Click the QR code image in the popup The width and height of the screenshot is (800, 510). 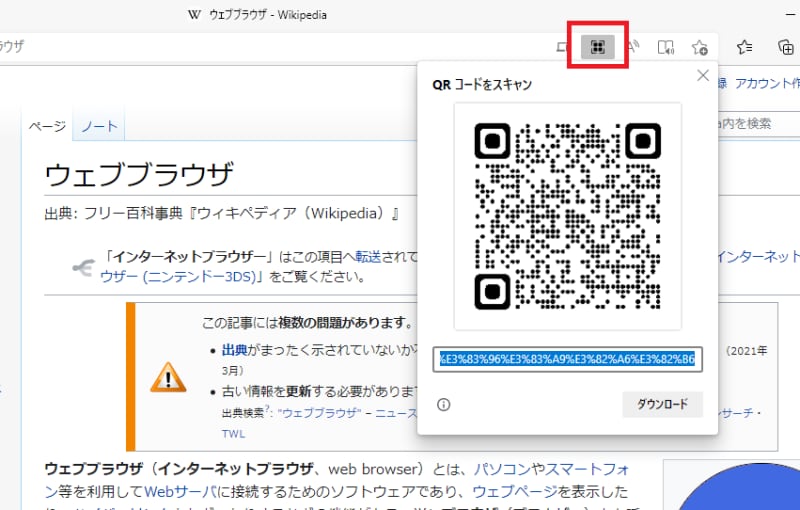click(x=567, y=215)
